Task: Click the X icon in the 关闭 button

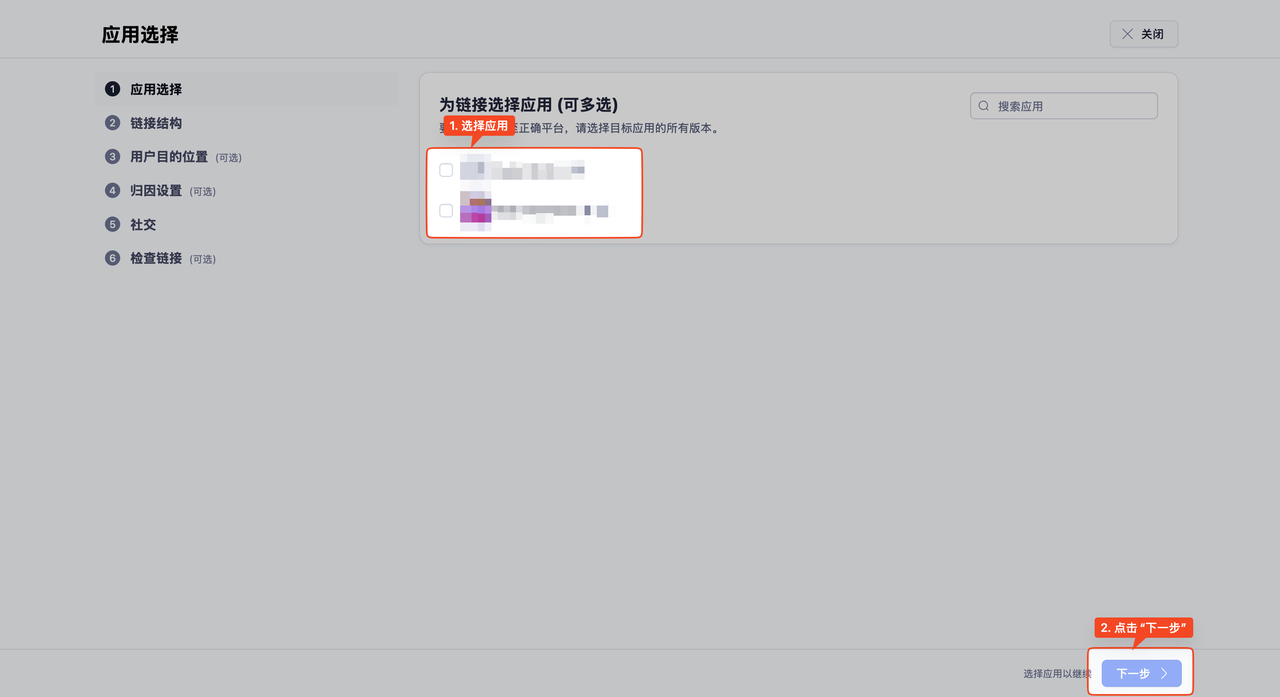Action: point(1127,34)
